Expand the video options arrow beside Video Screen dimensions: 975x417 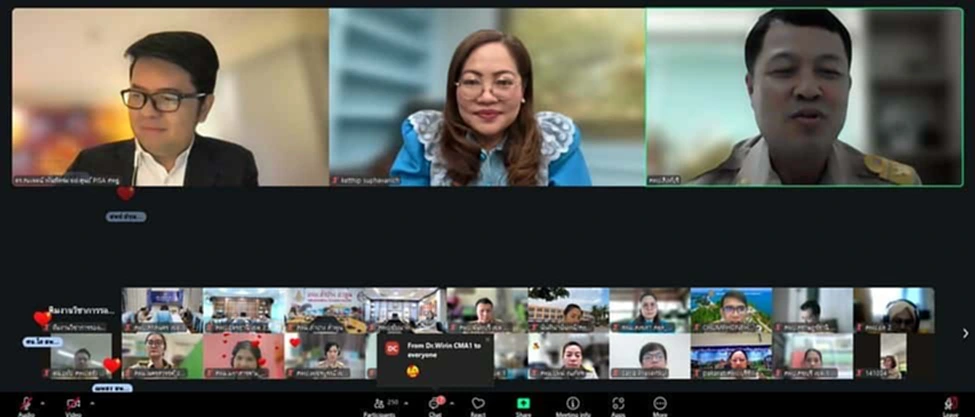(x=92, y=402)
